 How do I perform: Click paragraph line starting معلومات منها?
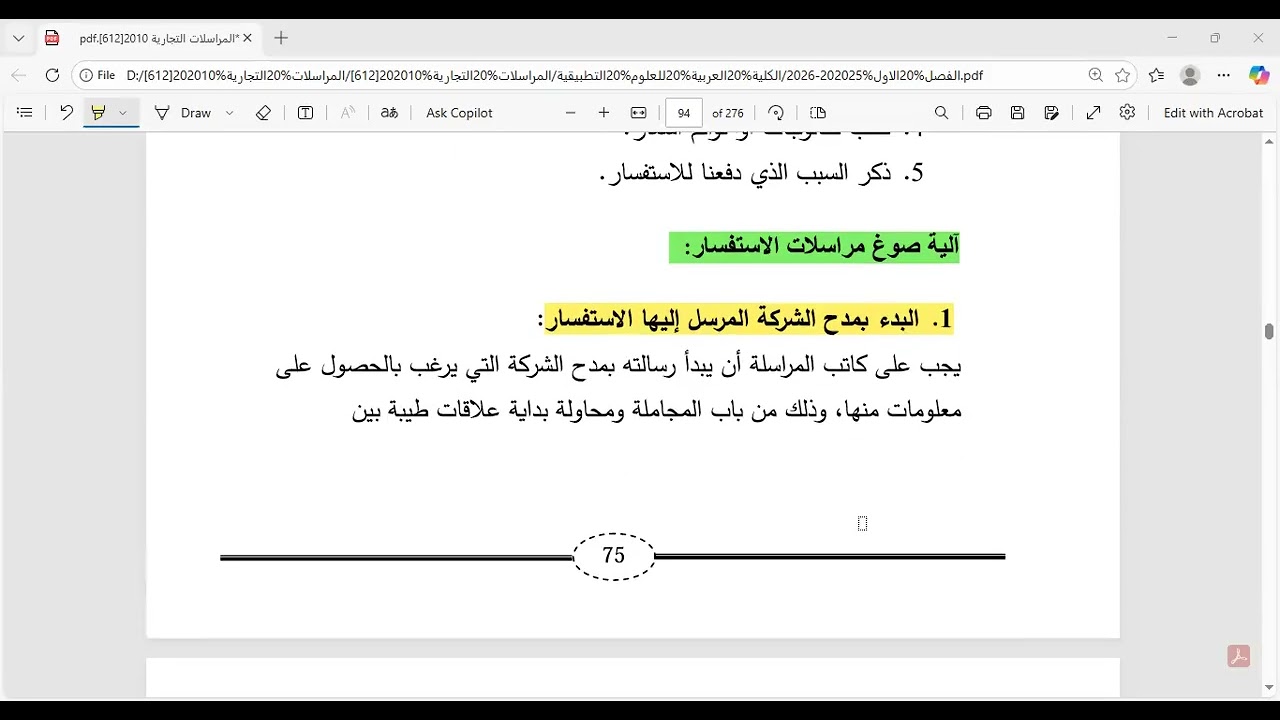(657, 410)
